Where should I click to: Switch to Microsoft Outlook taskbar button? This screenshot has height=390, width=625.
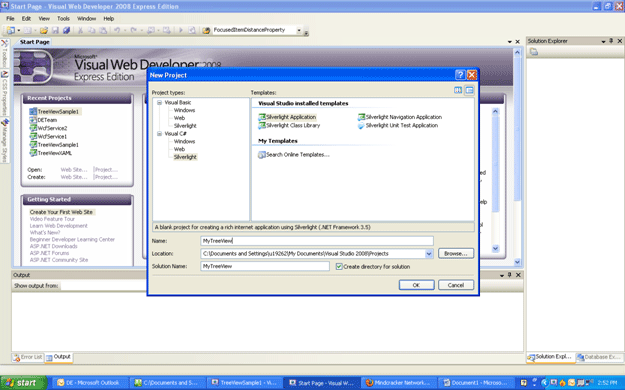coord(91,383)
